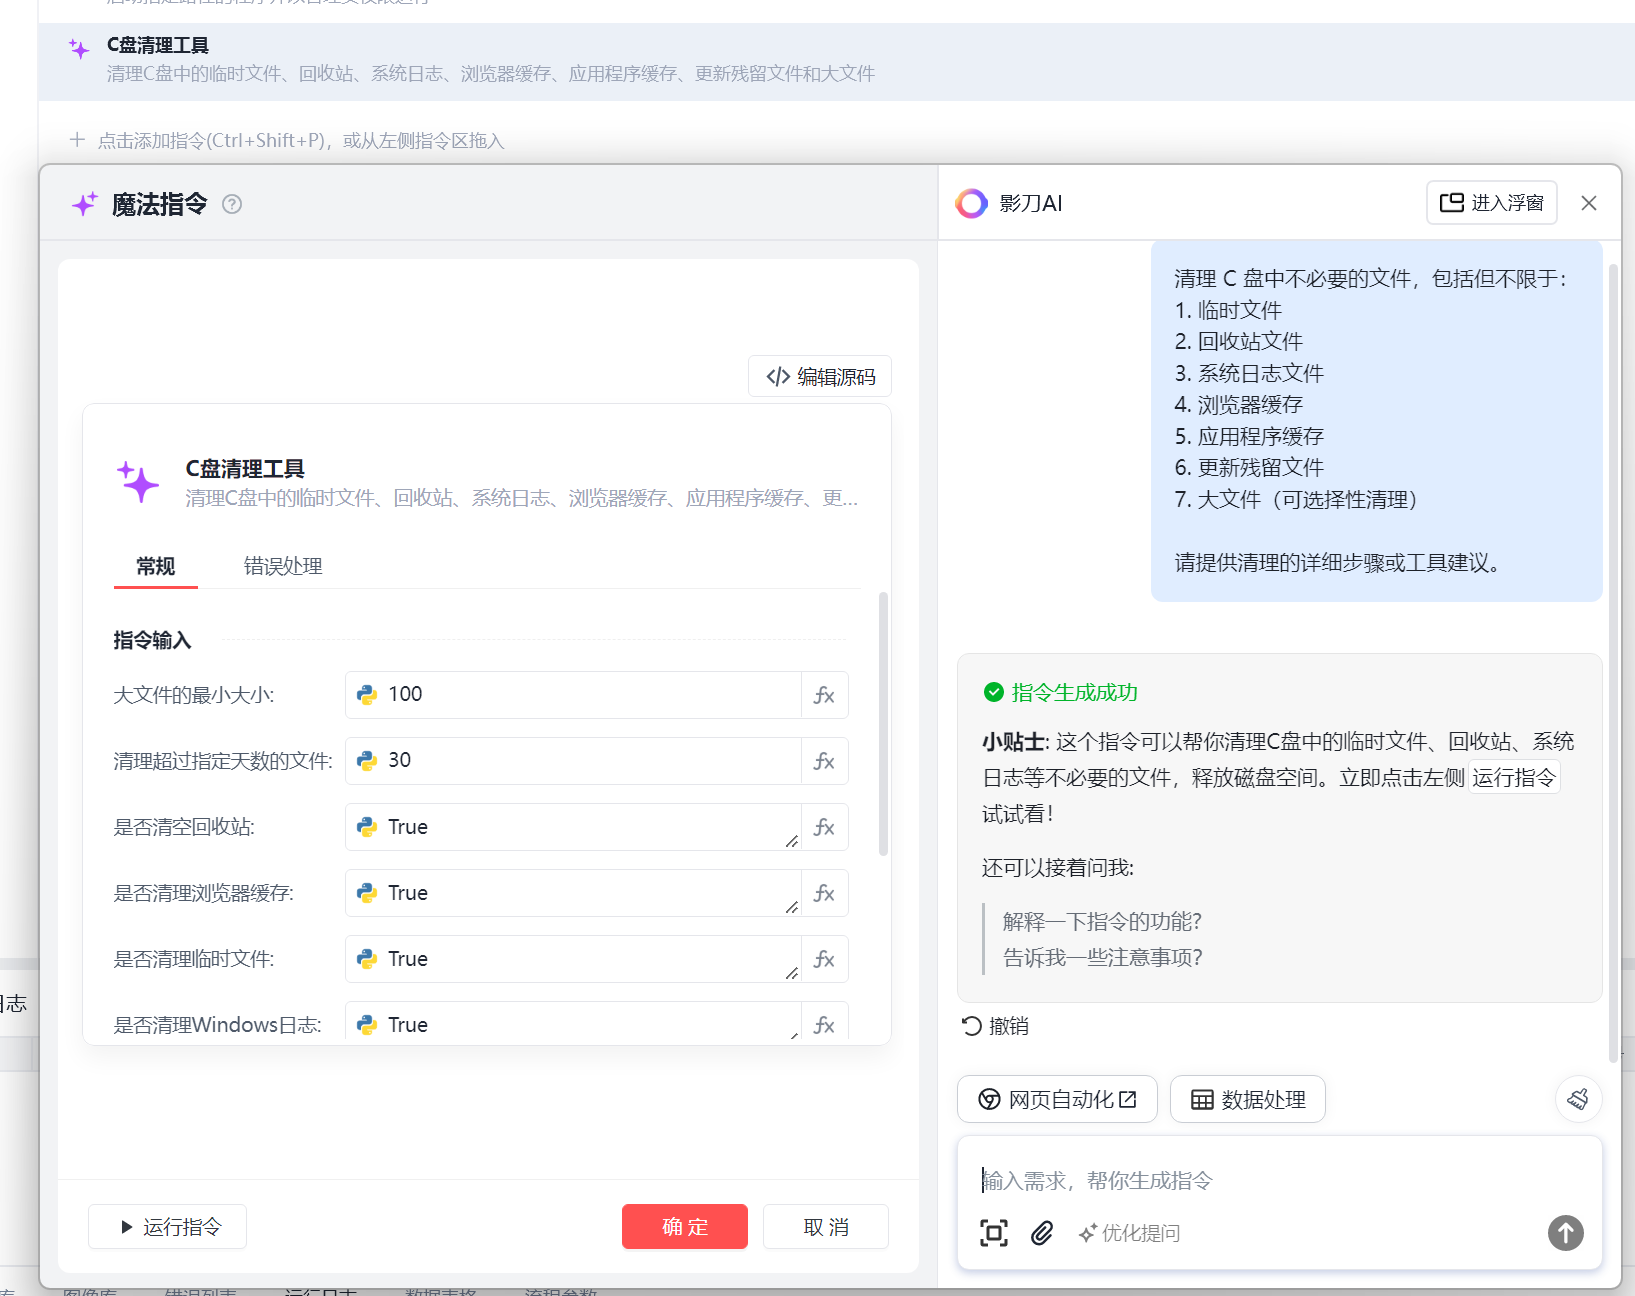Click the magic sparkle icon of C盘清理工具 card

[x=138, y=481]
